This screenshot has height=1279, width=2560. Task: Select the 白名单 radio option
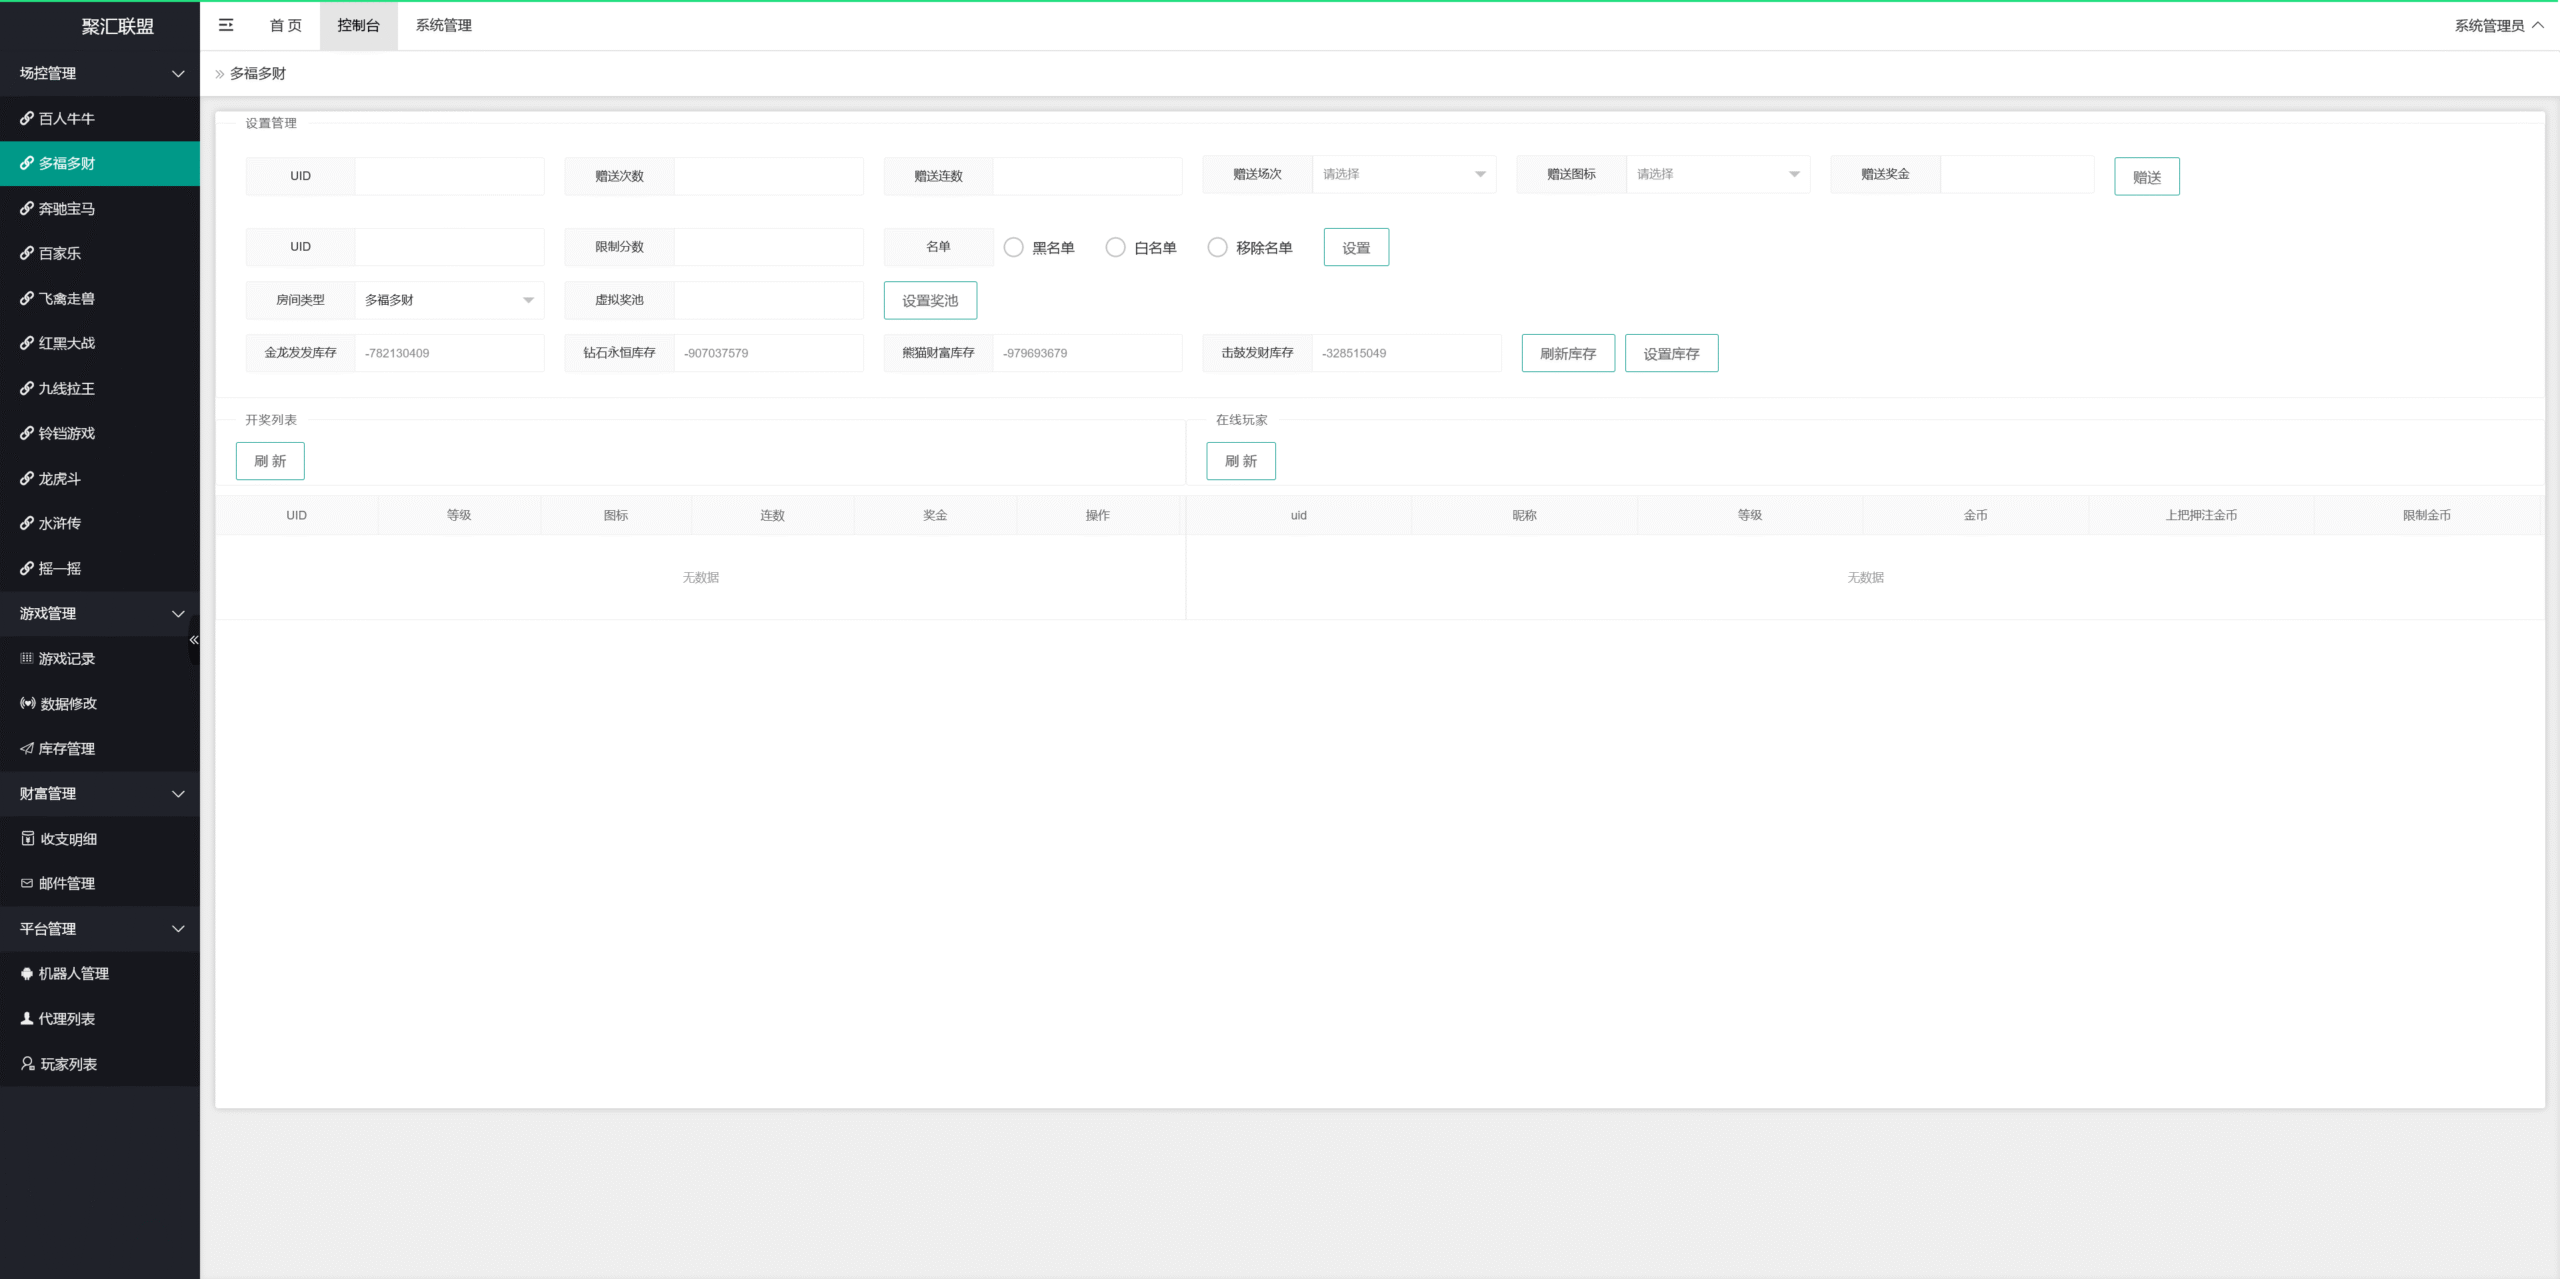click(1115, 247)
